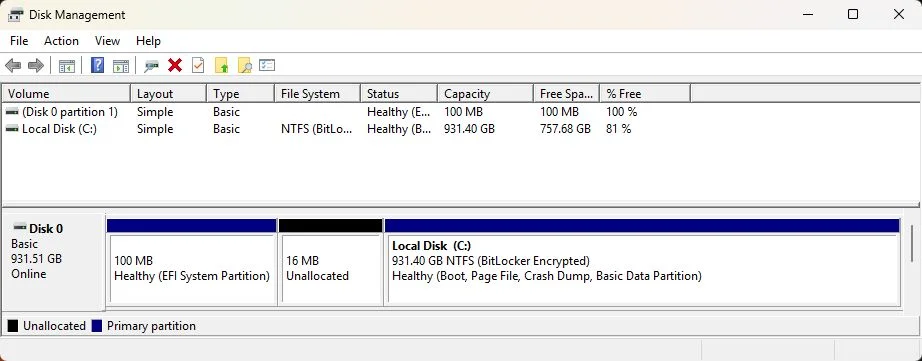Viewport: 922px width, 361px height.
Task: Sort by the Free Space column header
Action: coord(567,93)
